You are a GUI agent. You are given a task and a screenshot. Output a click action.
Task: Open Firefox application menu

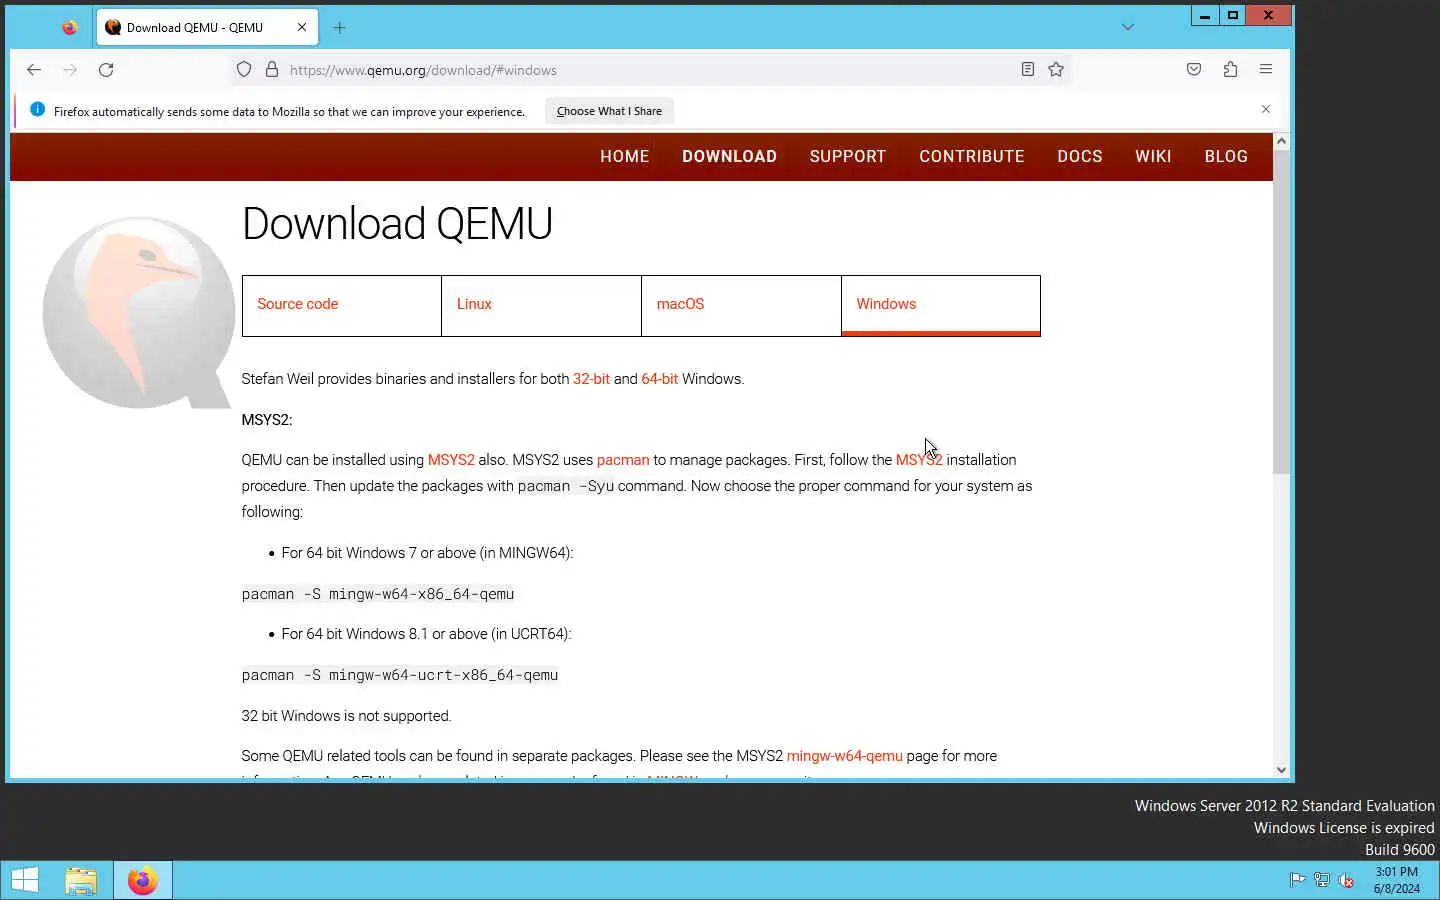(1266, 70)
